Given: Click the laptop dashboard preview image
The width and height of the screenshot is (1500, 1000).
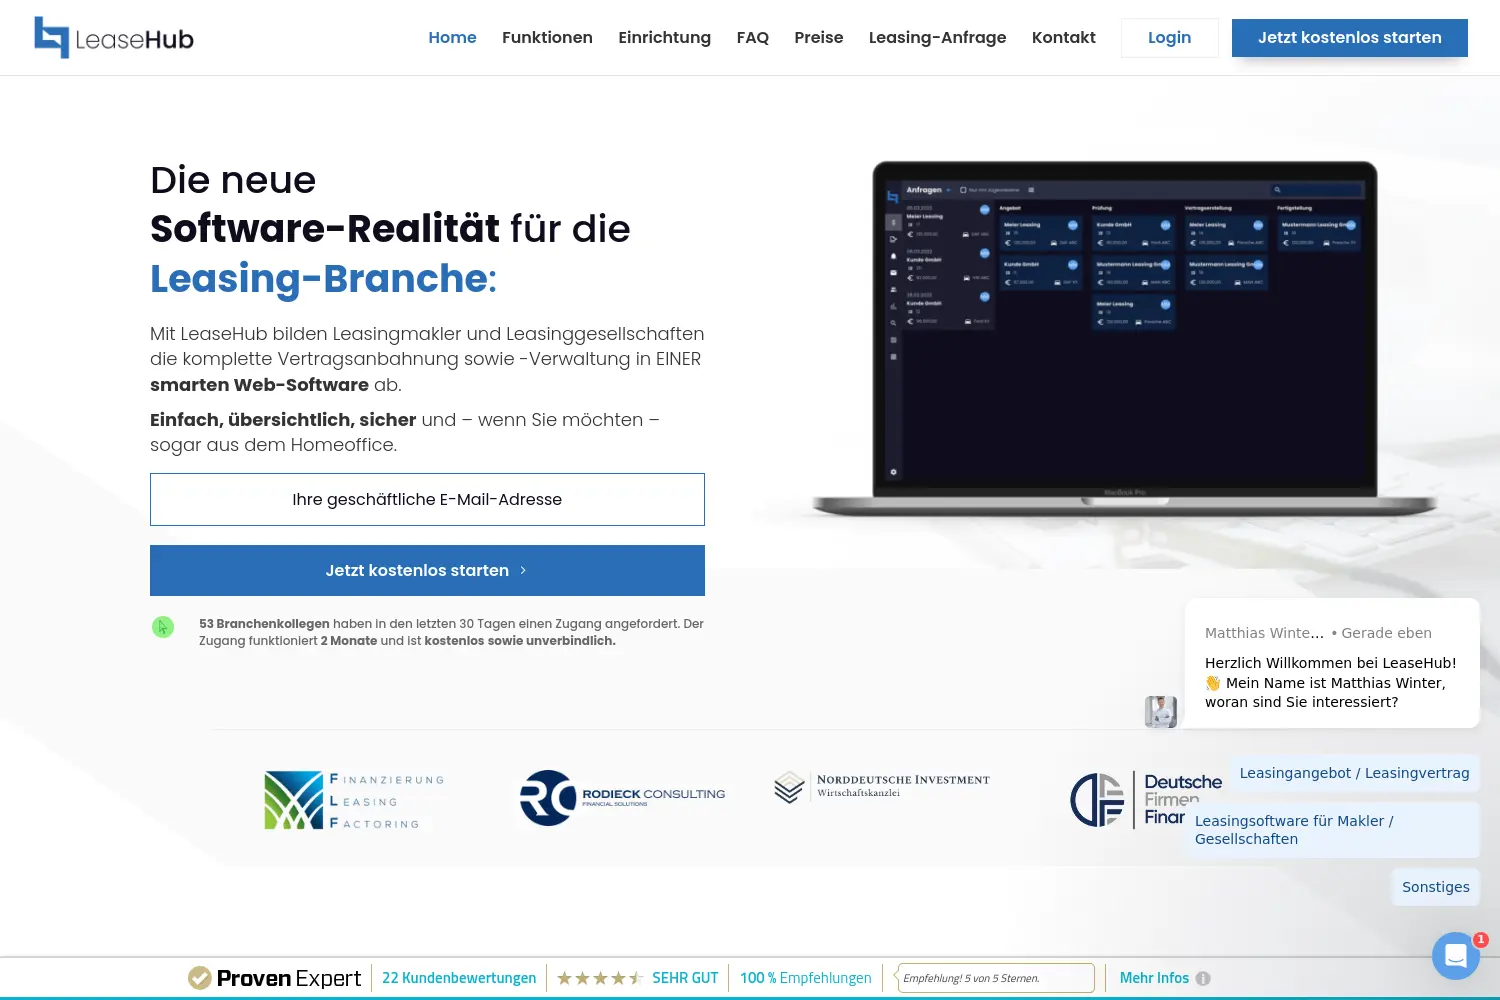Looking at the screenshot, I should 1125,338.
